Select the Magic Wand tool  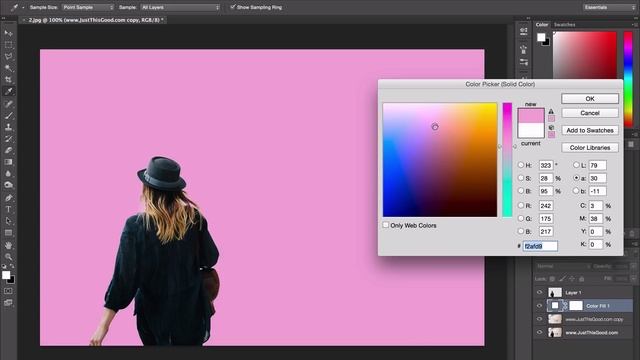tap(8, 68)
